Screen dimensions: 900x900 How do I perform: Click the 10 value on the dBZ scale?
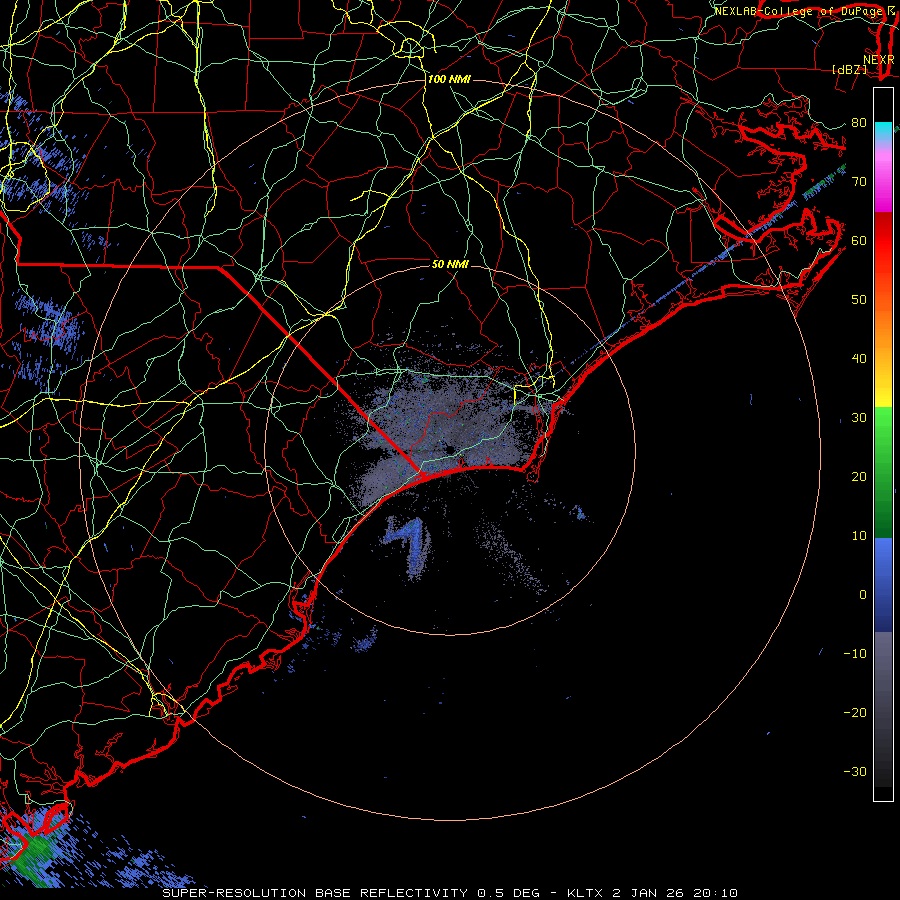[x=859, y=536]
